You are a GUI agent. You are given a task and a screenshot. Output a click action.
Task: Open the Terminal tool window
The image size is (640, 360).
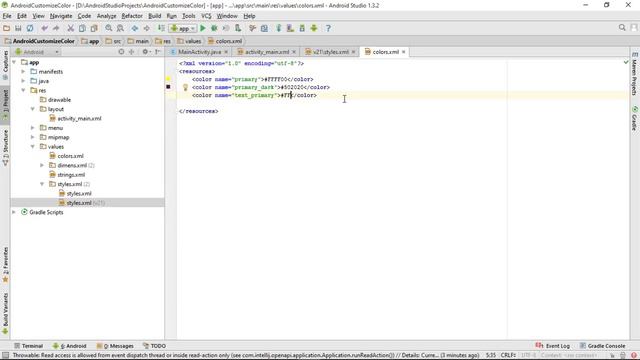coord(28,346)
